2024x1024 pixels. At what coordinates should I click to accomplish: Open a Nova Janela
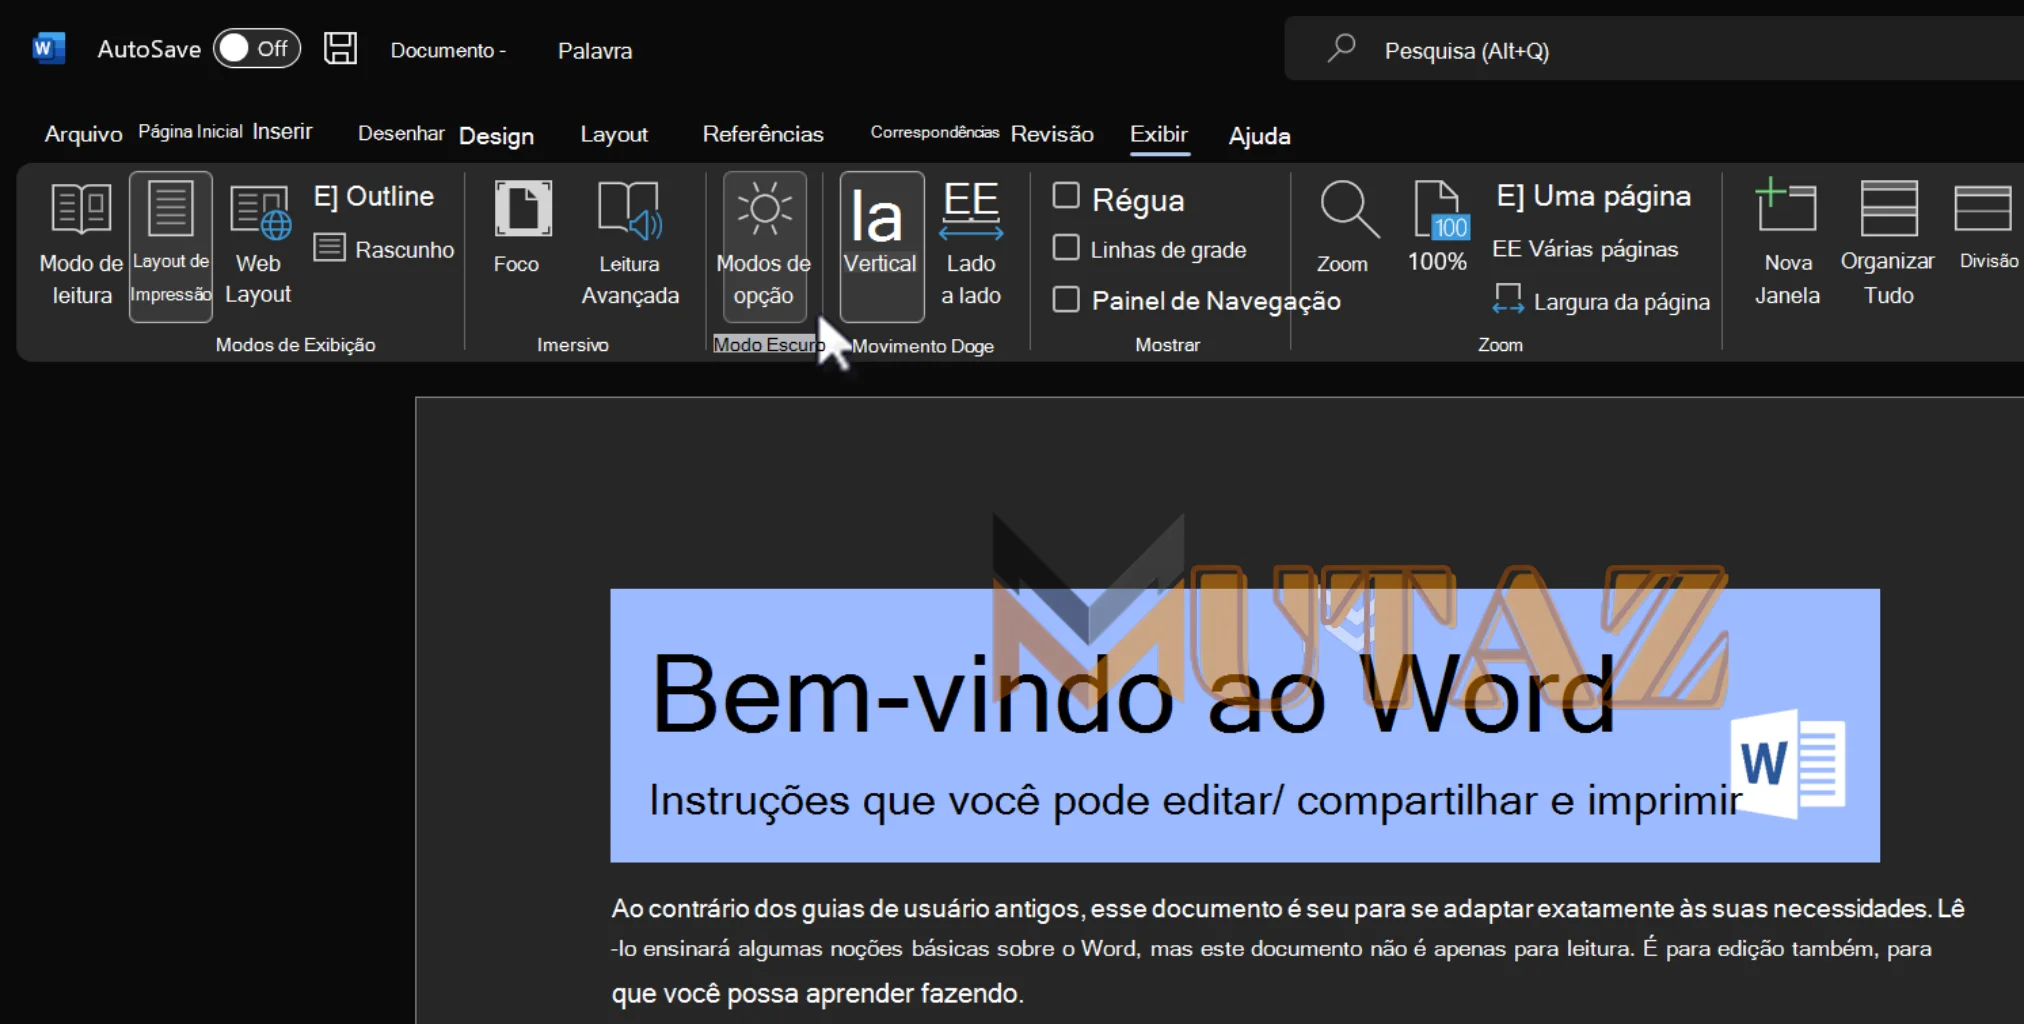click(x=1787, y=245)
